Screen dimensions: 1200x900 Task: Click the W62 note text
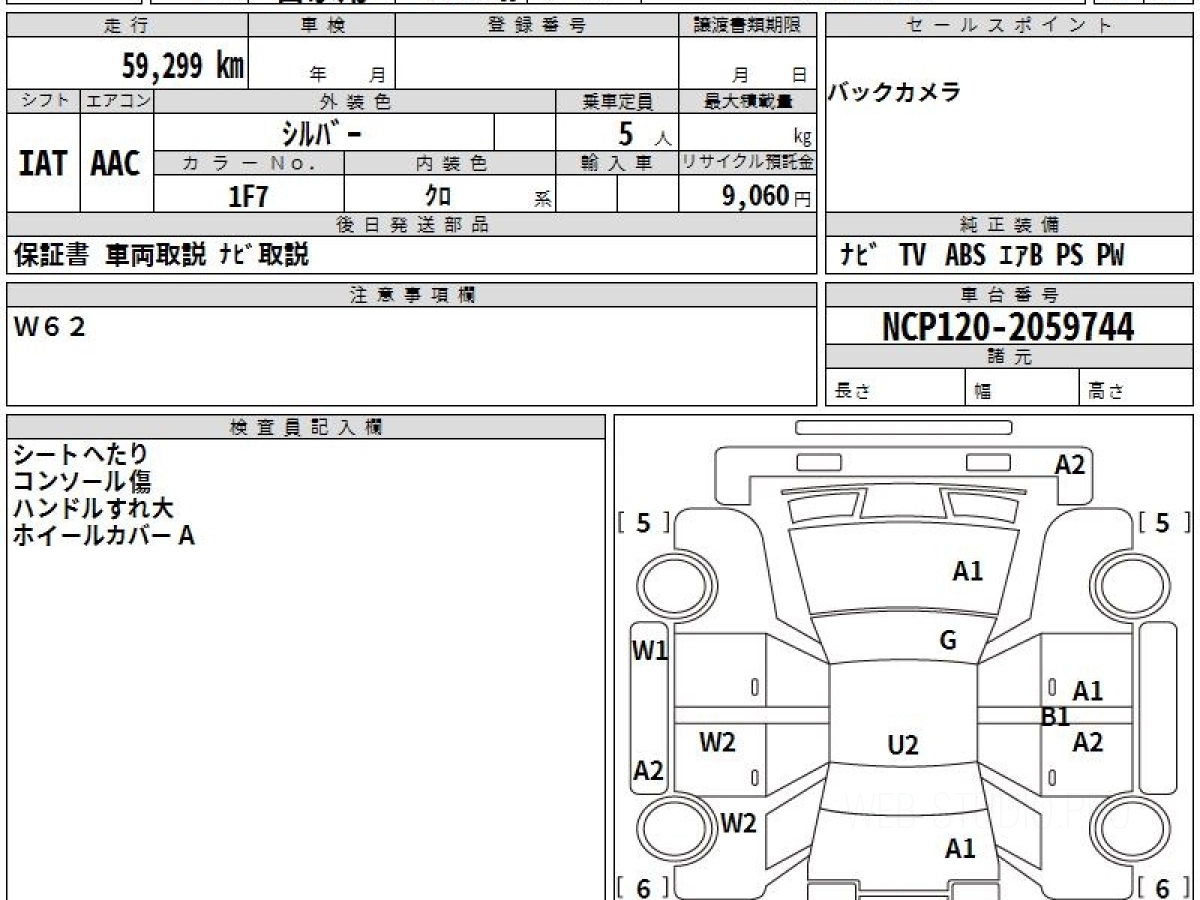pos(49,326)
